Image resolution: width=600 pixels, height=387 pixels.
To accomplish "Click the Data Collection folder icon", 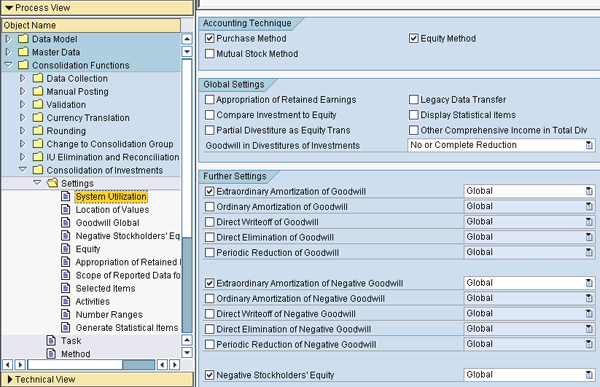I will (x=38, y=78).
